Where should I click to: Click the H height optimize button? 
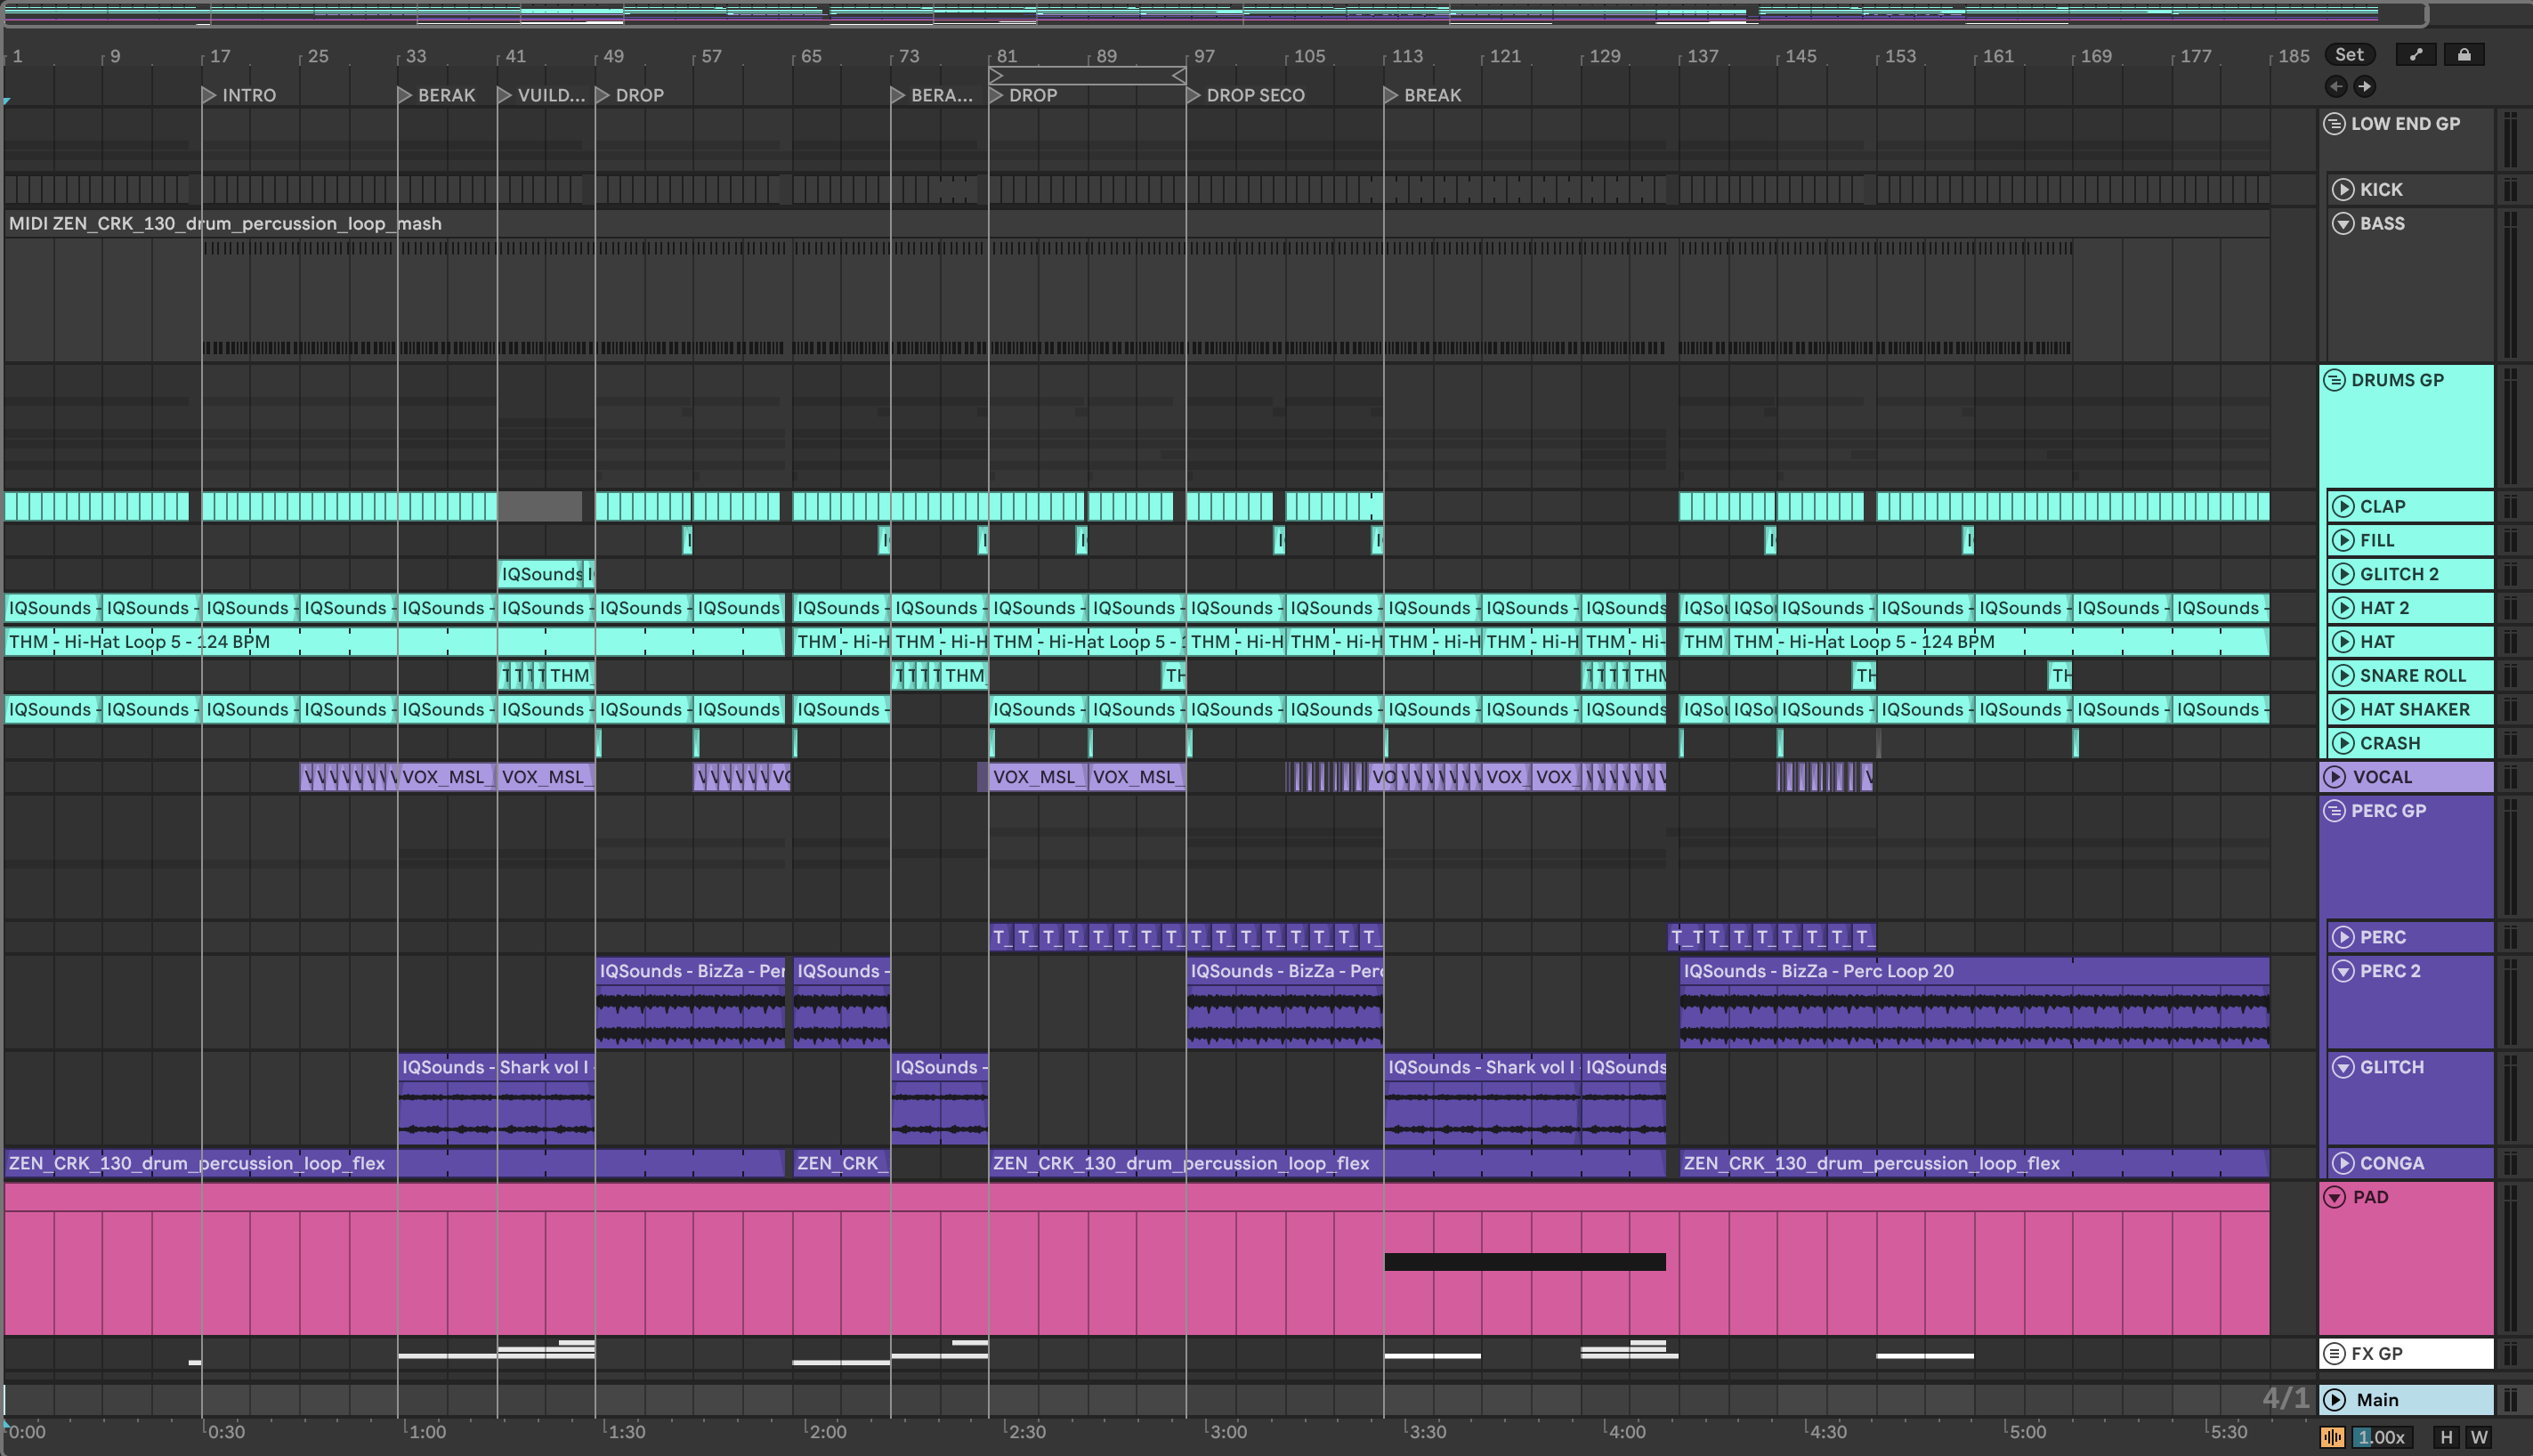click(x=2446, y=1438)
